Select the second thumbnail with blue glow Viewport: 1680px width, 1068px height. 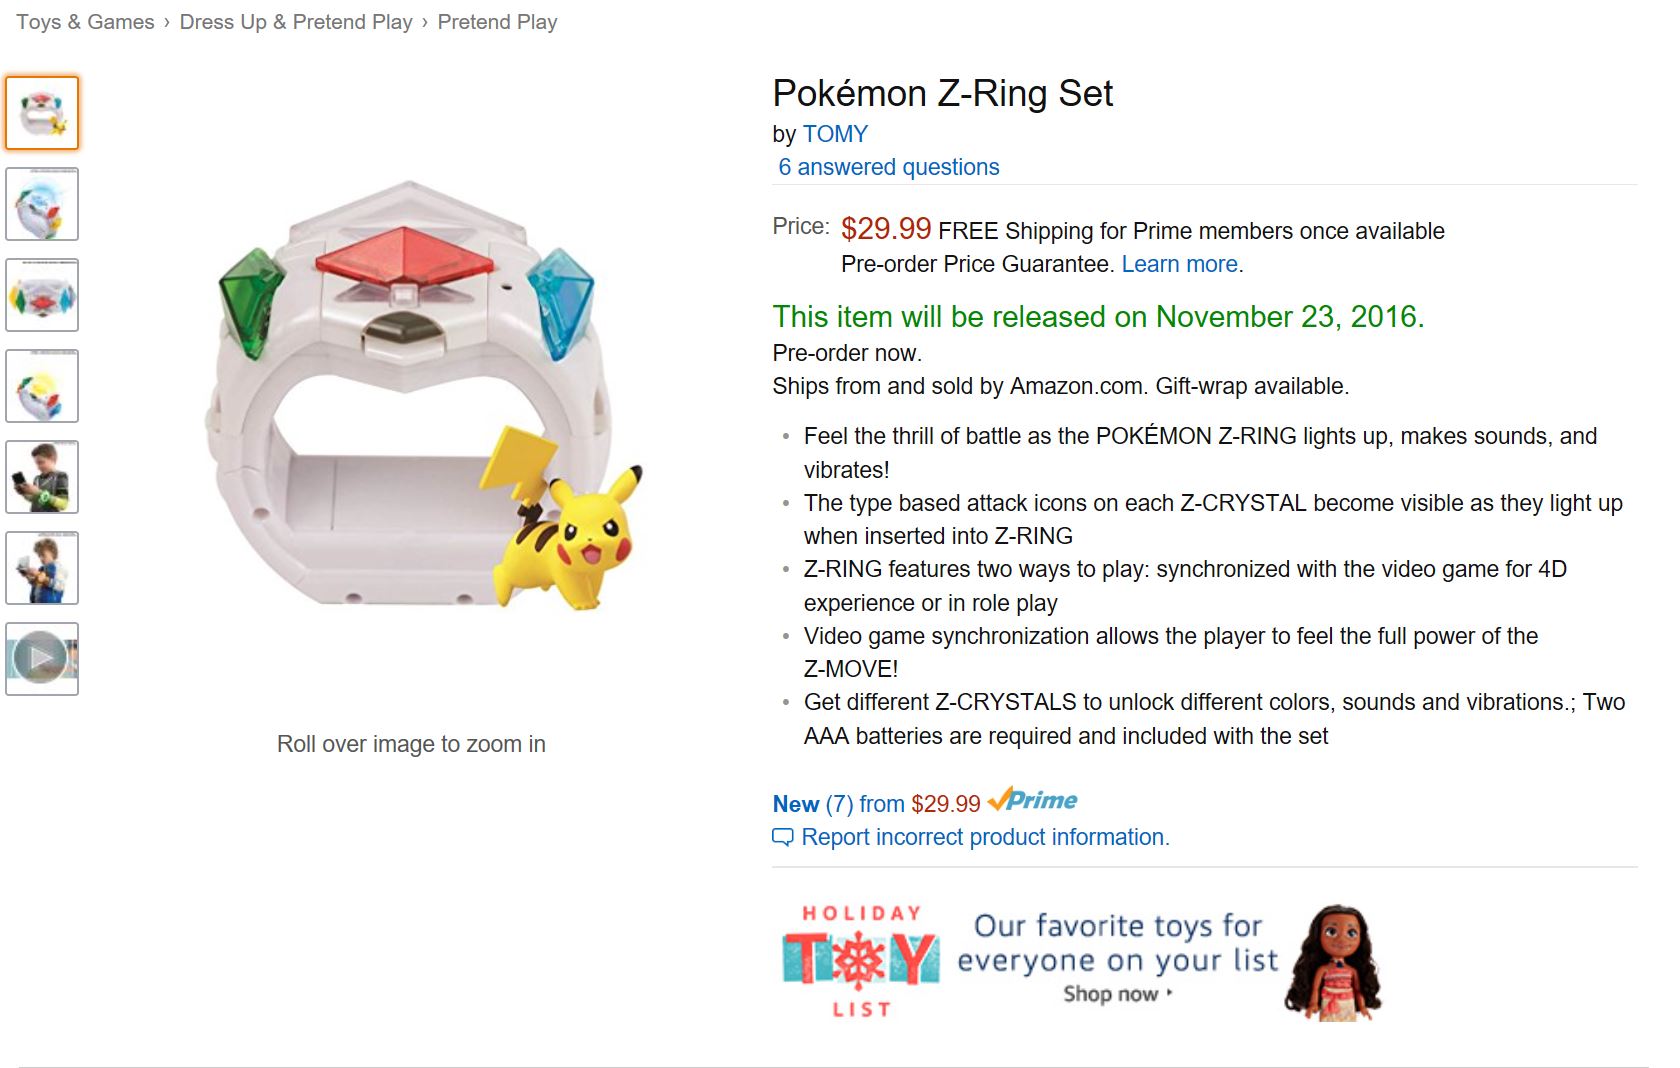pyautogui.click(x=42, y=204)
